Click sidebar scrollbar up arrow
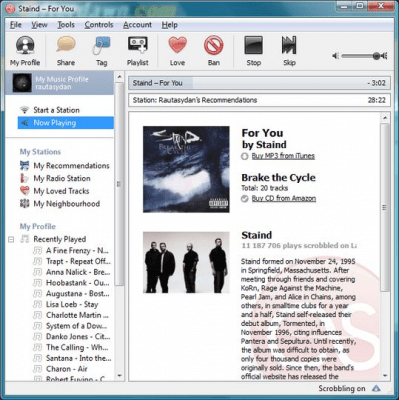 [119, 77]
